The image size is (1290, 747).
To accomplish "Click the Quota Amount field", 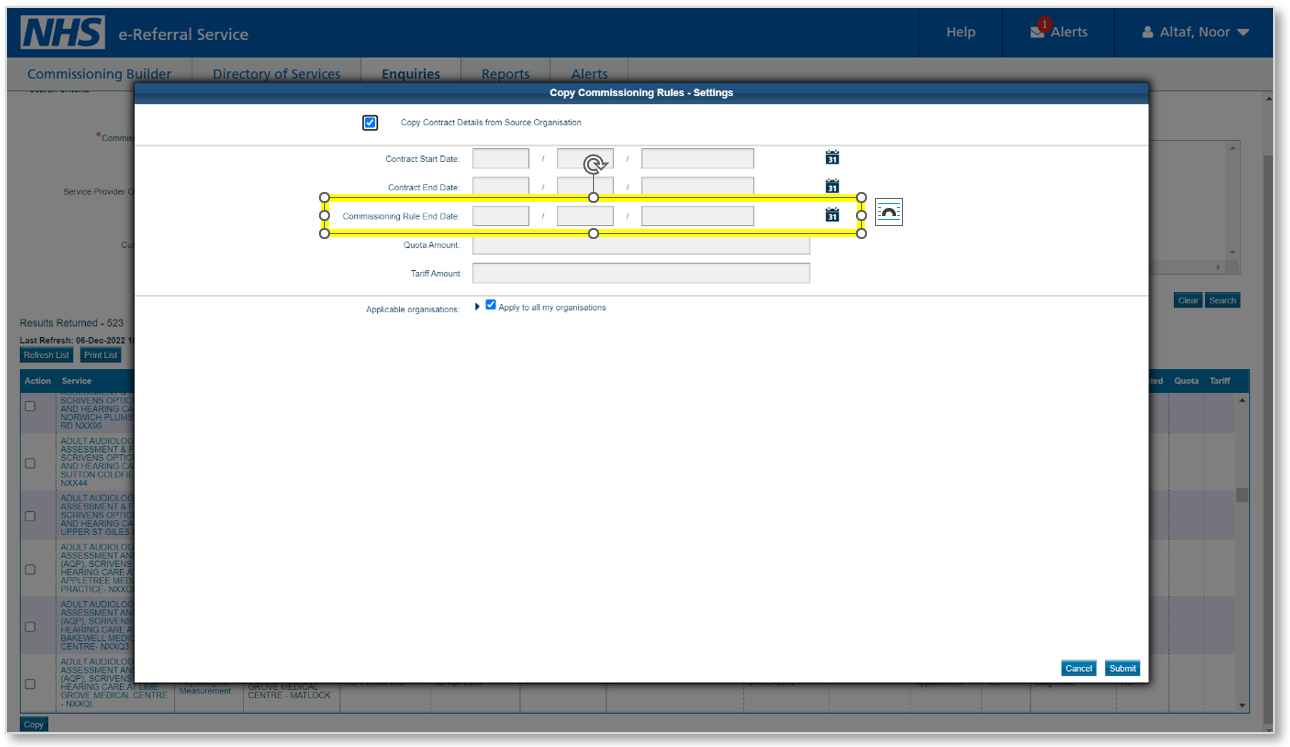I will tap(641, 244).
